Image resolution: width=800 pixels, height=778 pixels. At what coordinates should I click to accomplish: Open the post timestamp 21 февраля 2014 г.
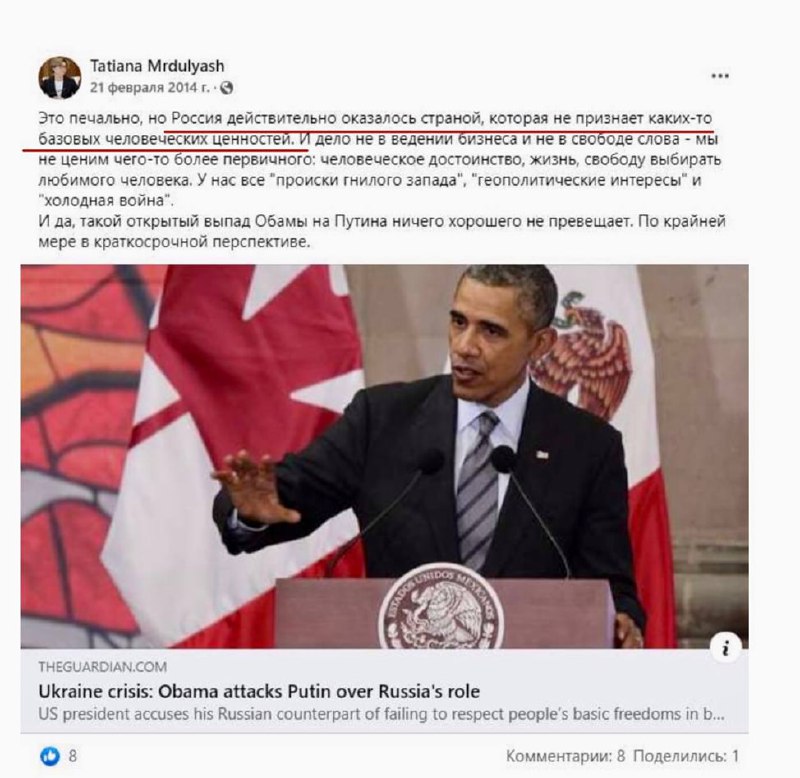pos(149,88)
